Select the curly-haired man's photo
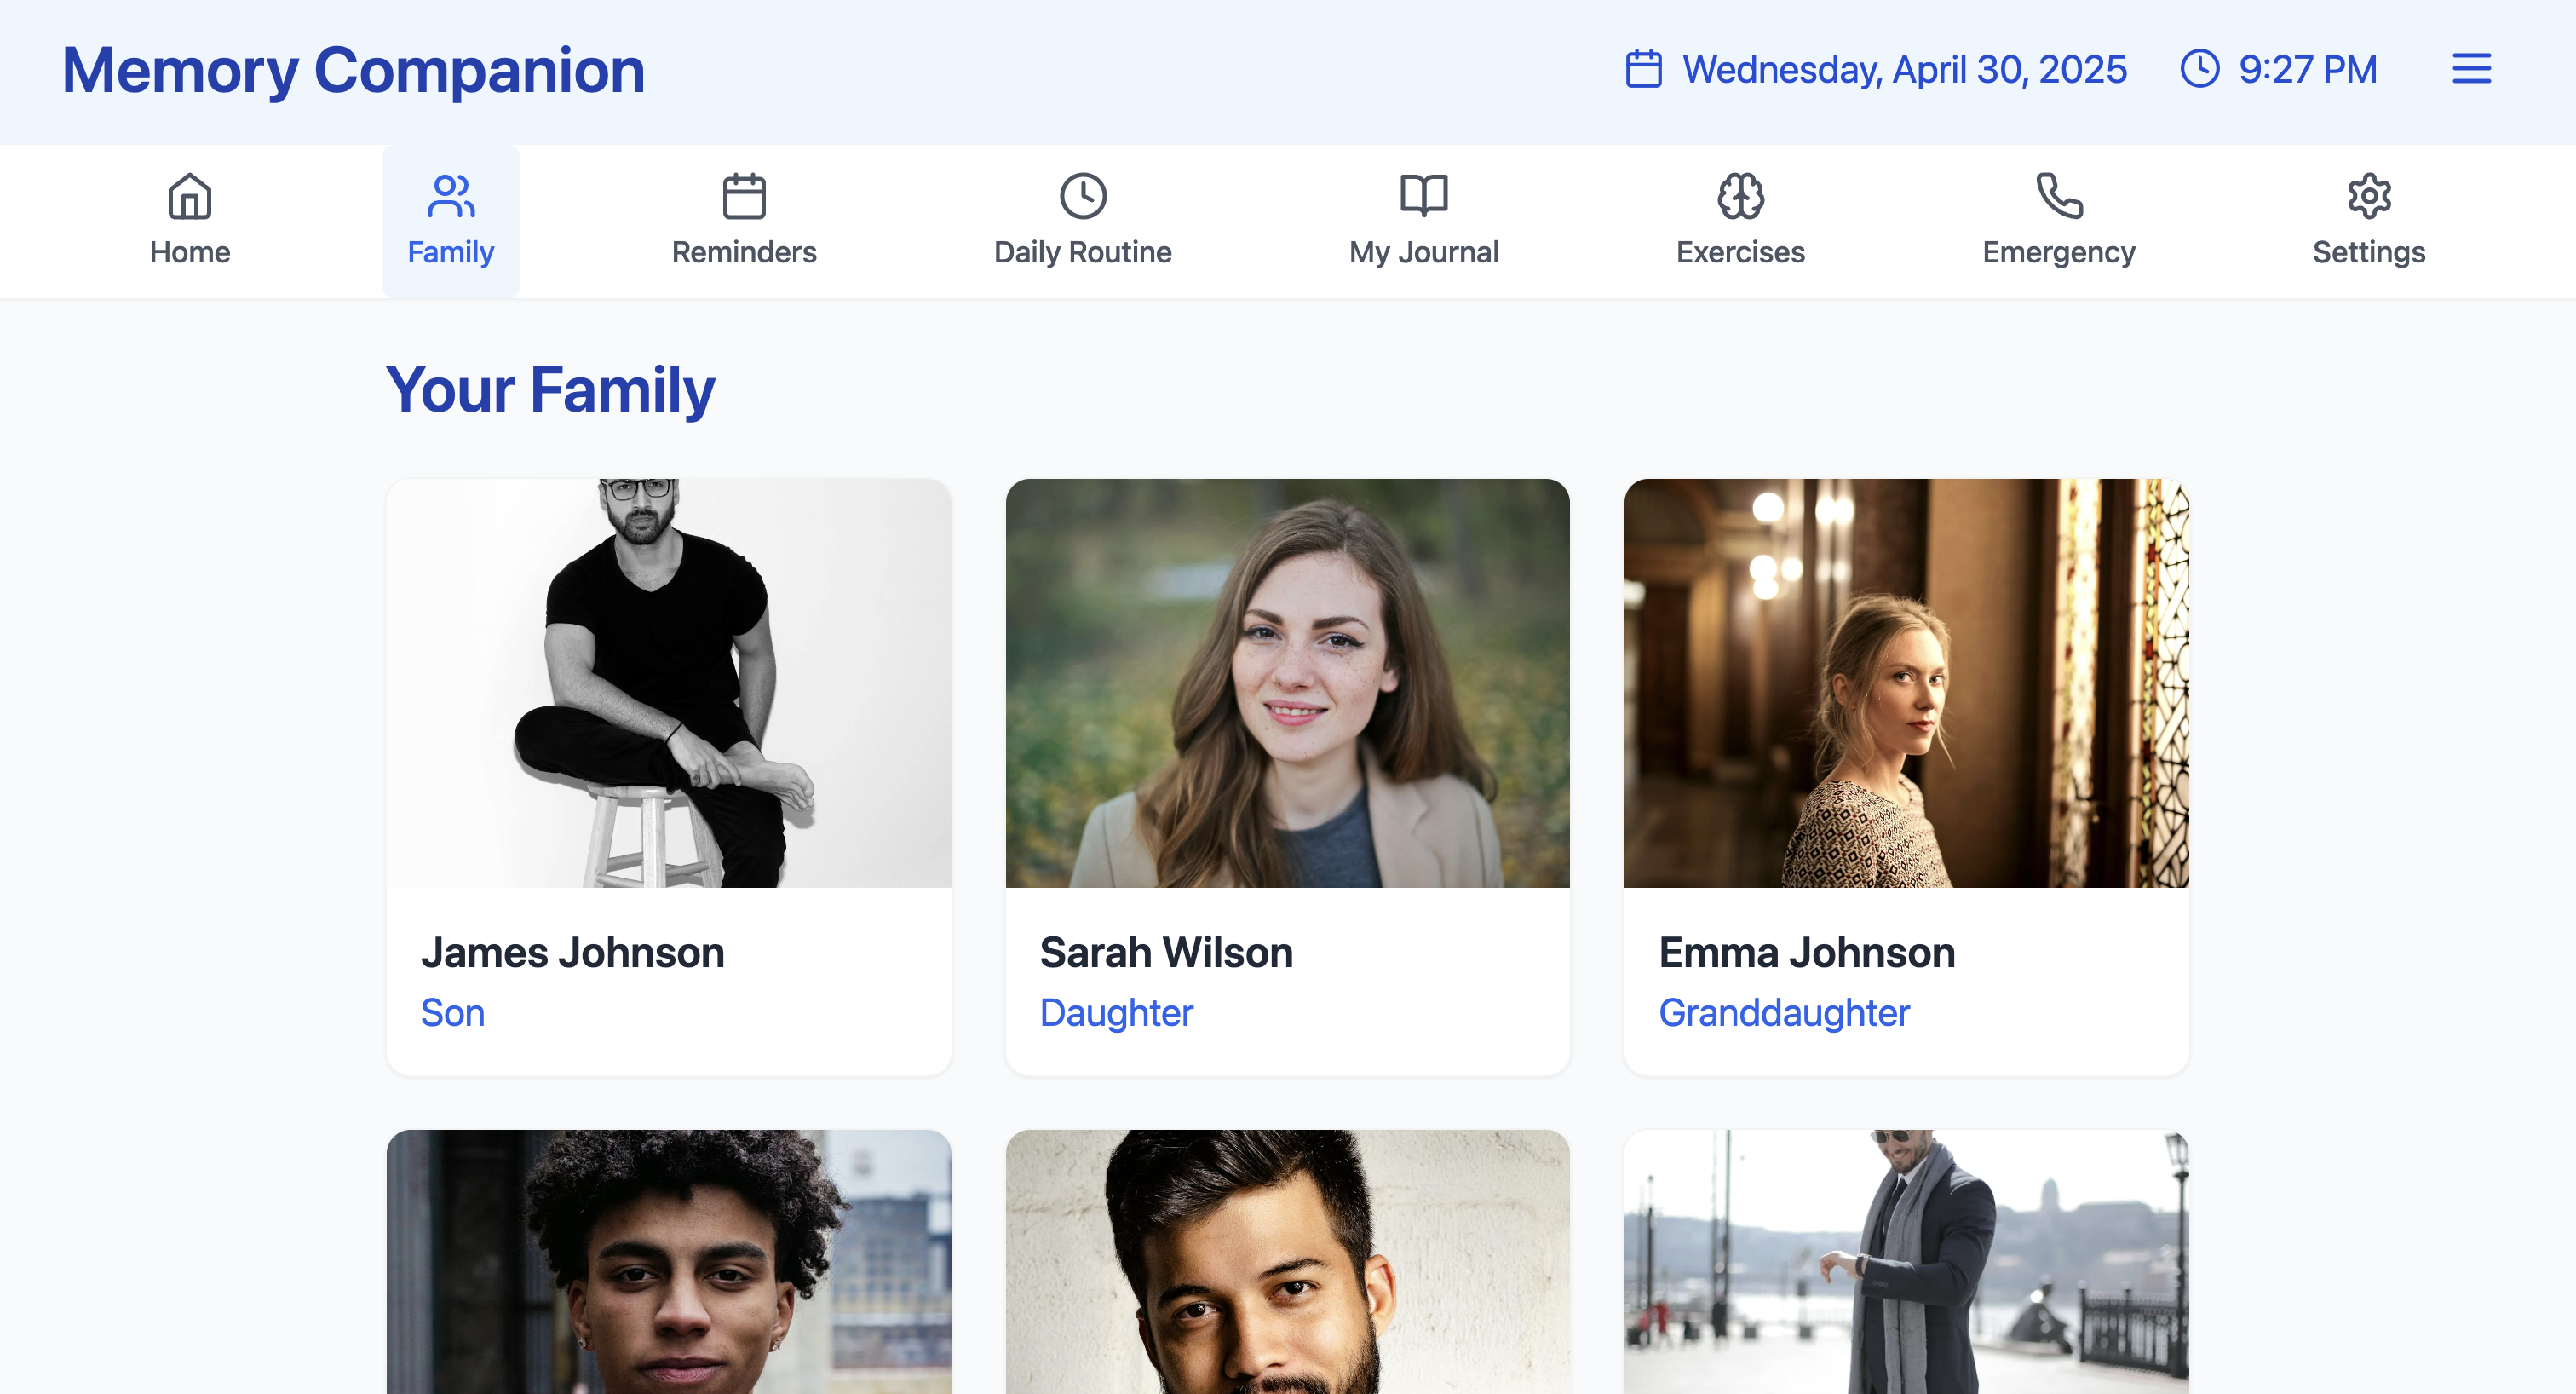Screen dimensions: 2576x1394 coord(668,1262)
